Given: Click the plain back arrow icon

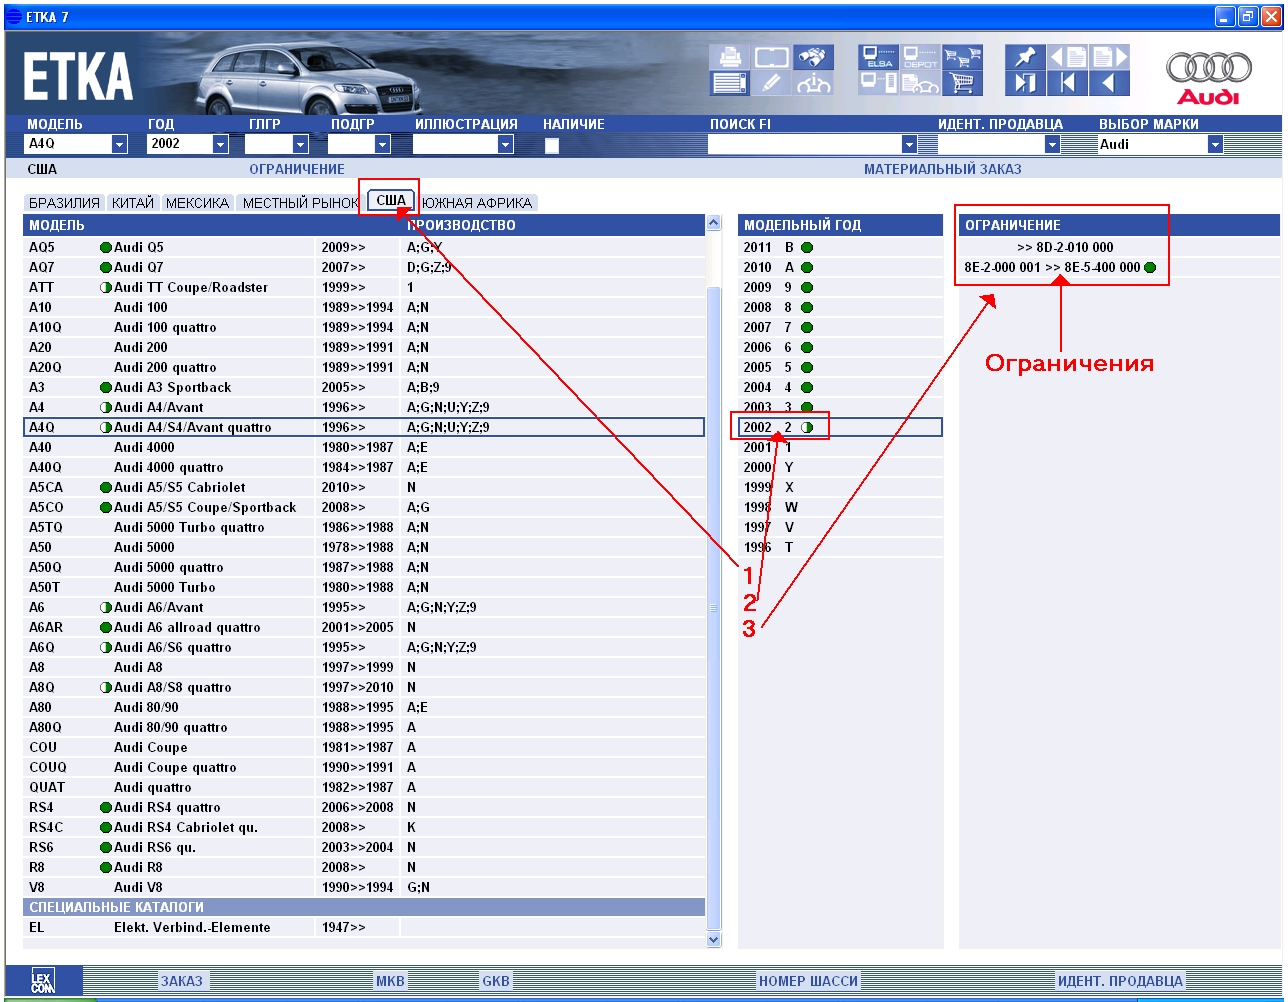Looking at the screenshot, I should coord(1109,83).
